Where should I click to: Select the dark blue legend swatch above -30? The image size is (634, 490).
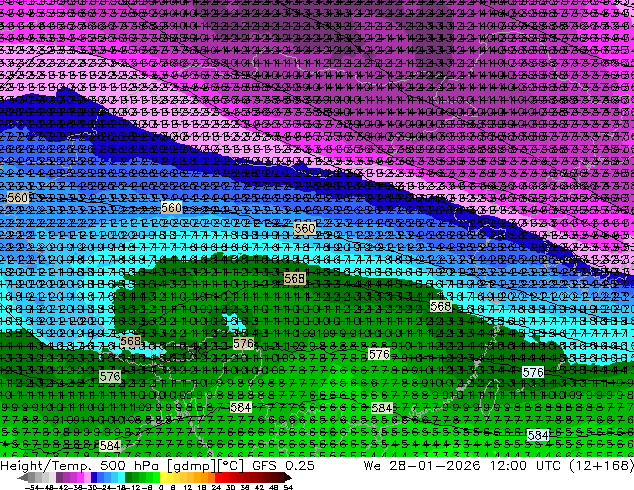[94, 477]
